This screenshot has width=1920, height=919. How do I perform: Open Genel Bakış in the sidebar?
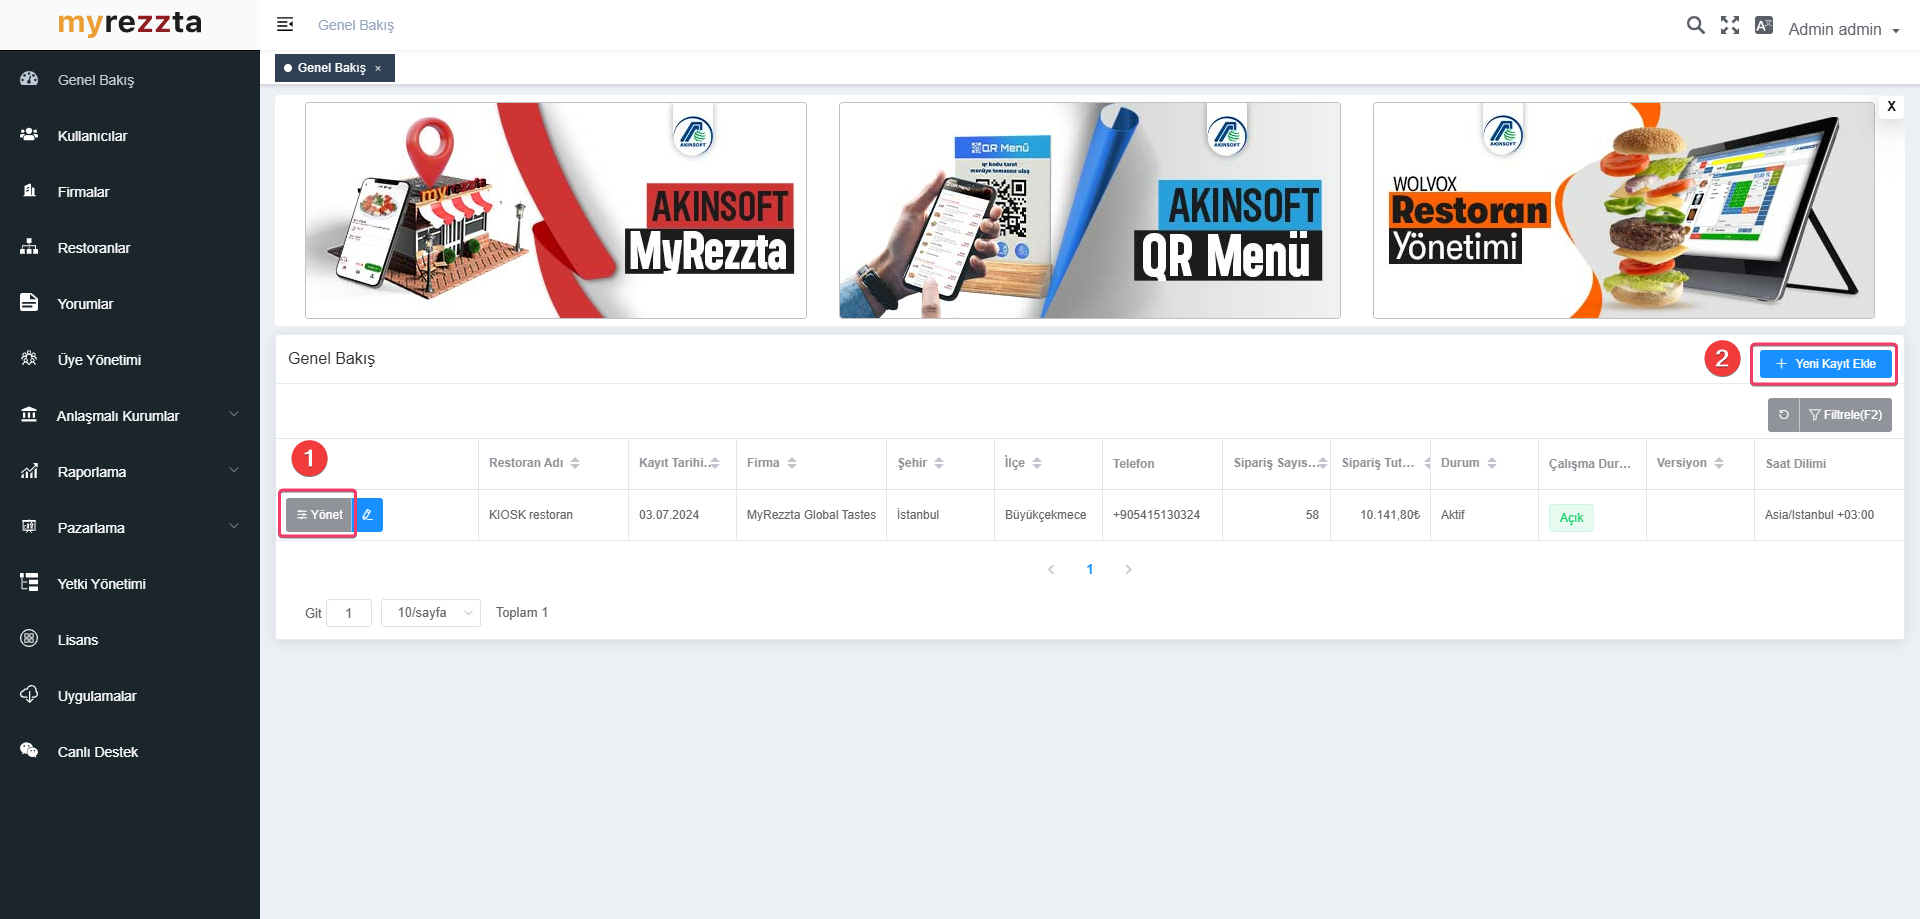[95, 80]
